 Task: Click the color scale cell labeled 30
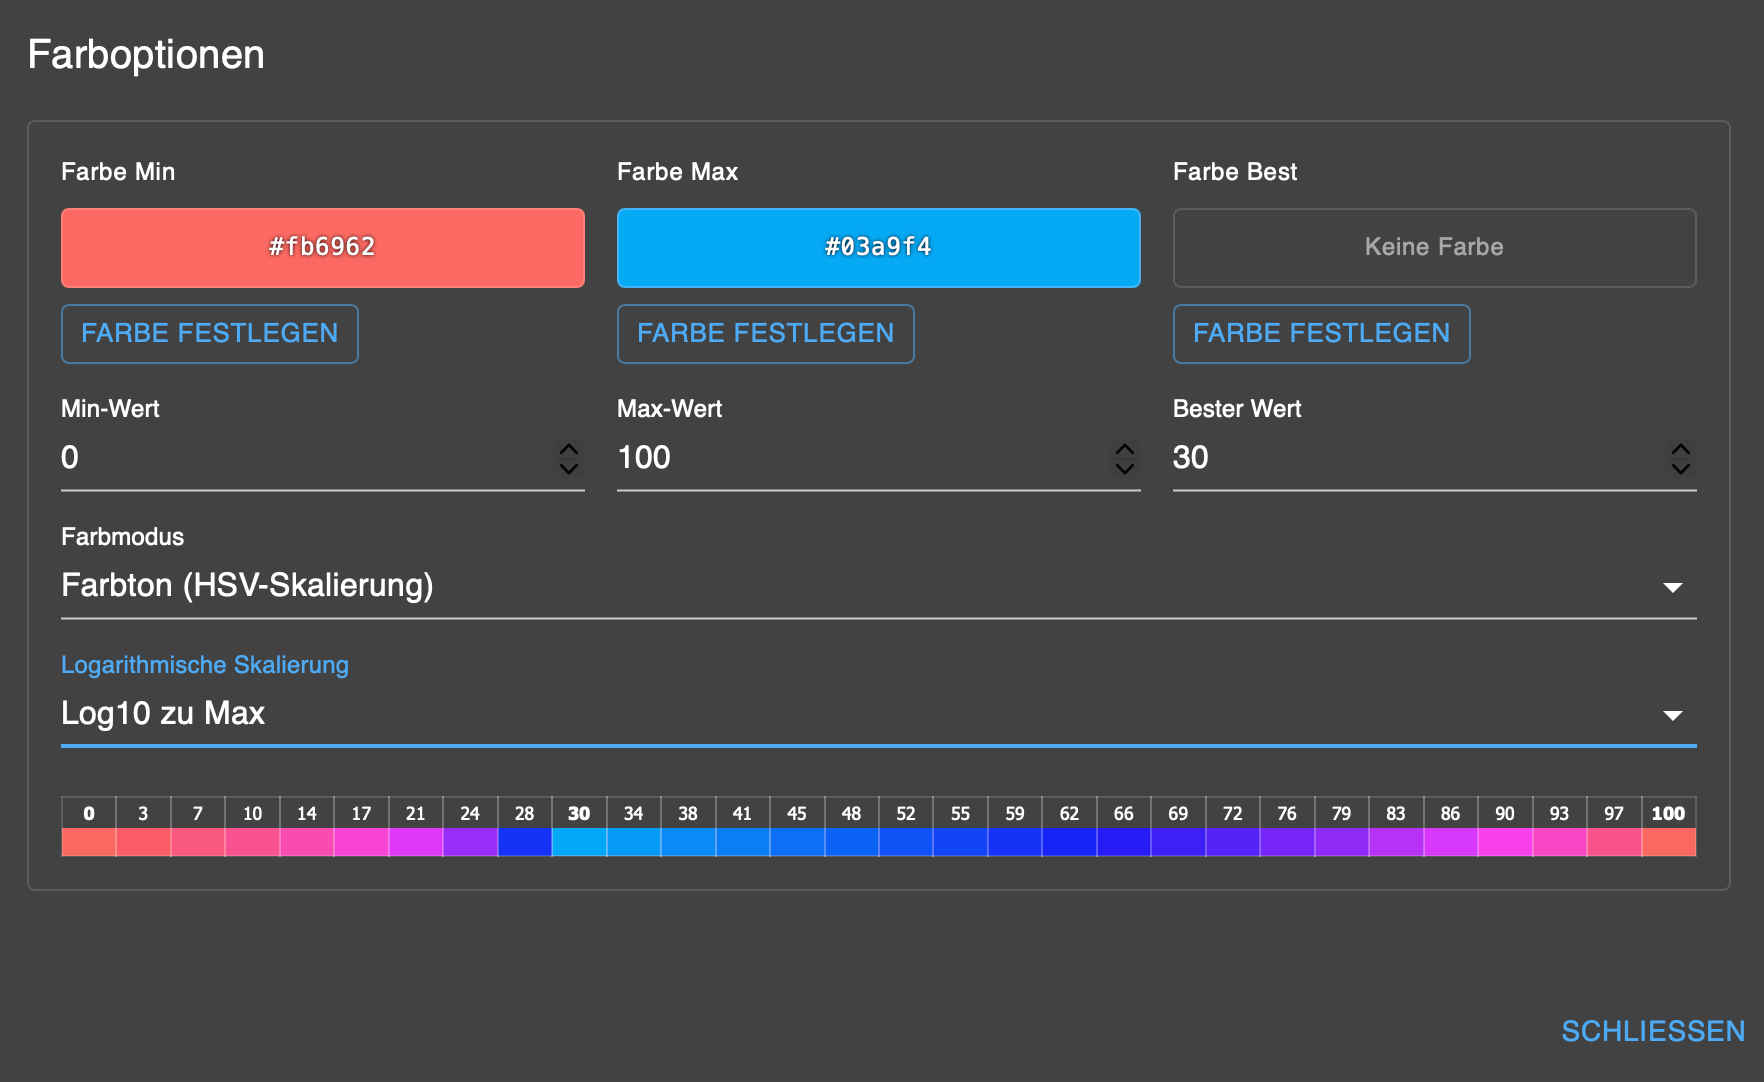coord(579,827)
